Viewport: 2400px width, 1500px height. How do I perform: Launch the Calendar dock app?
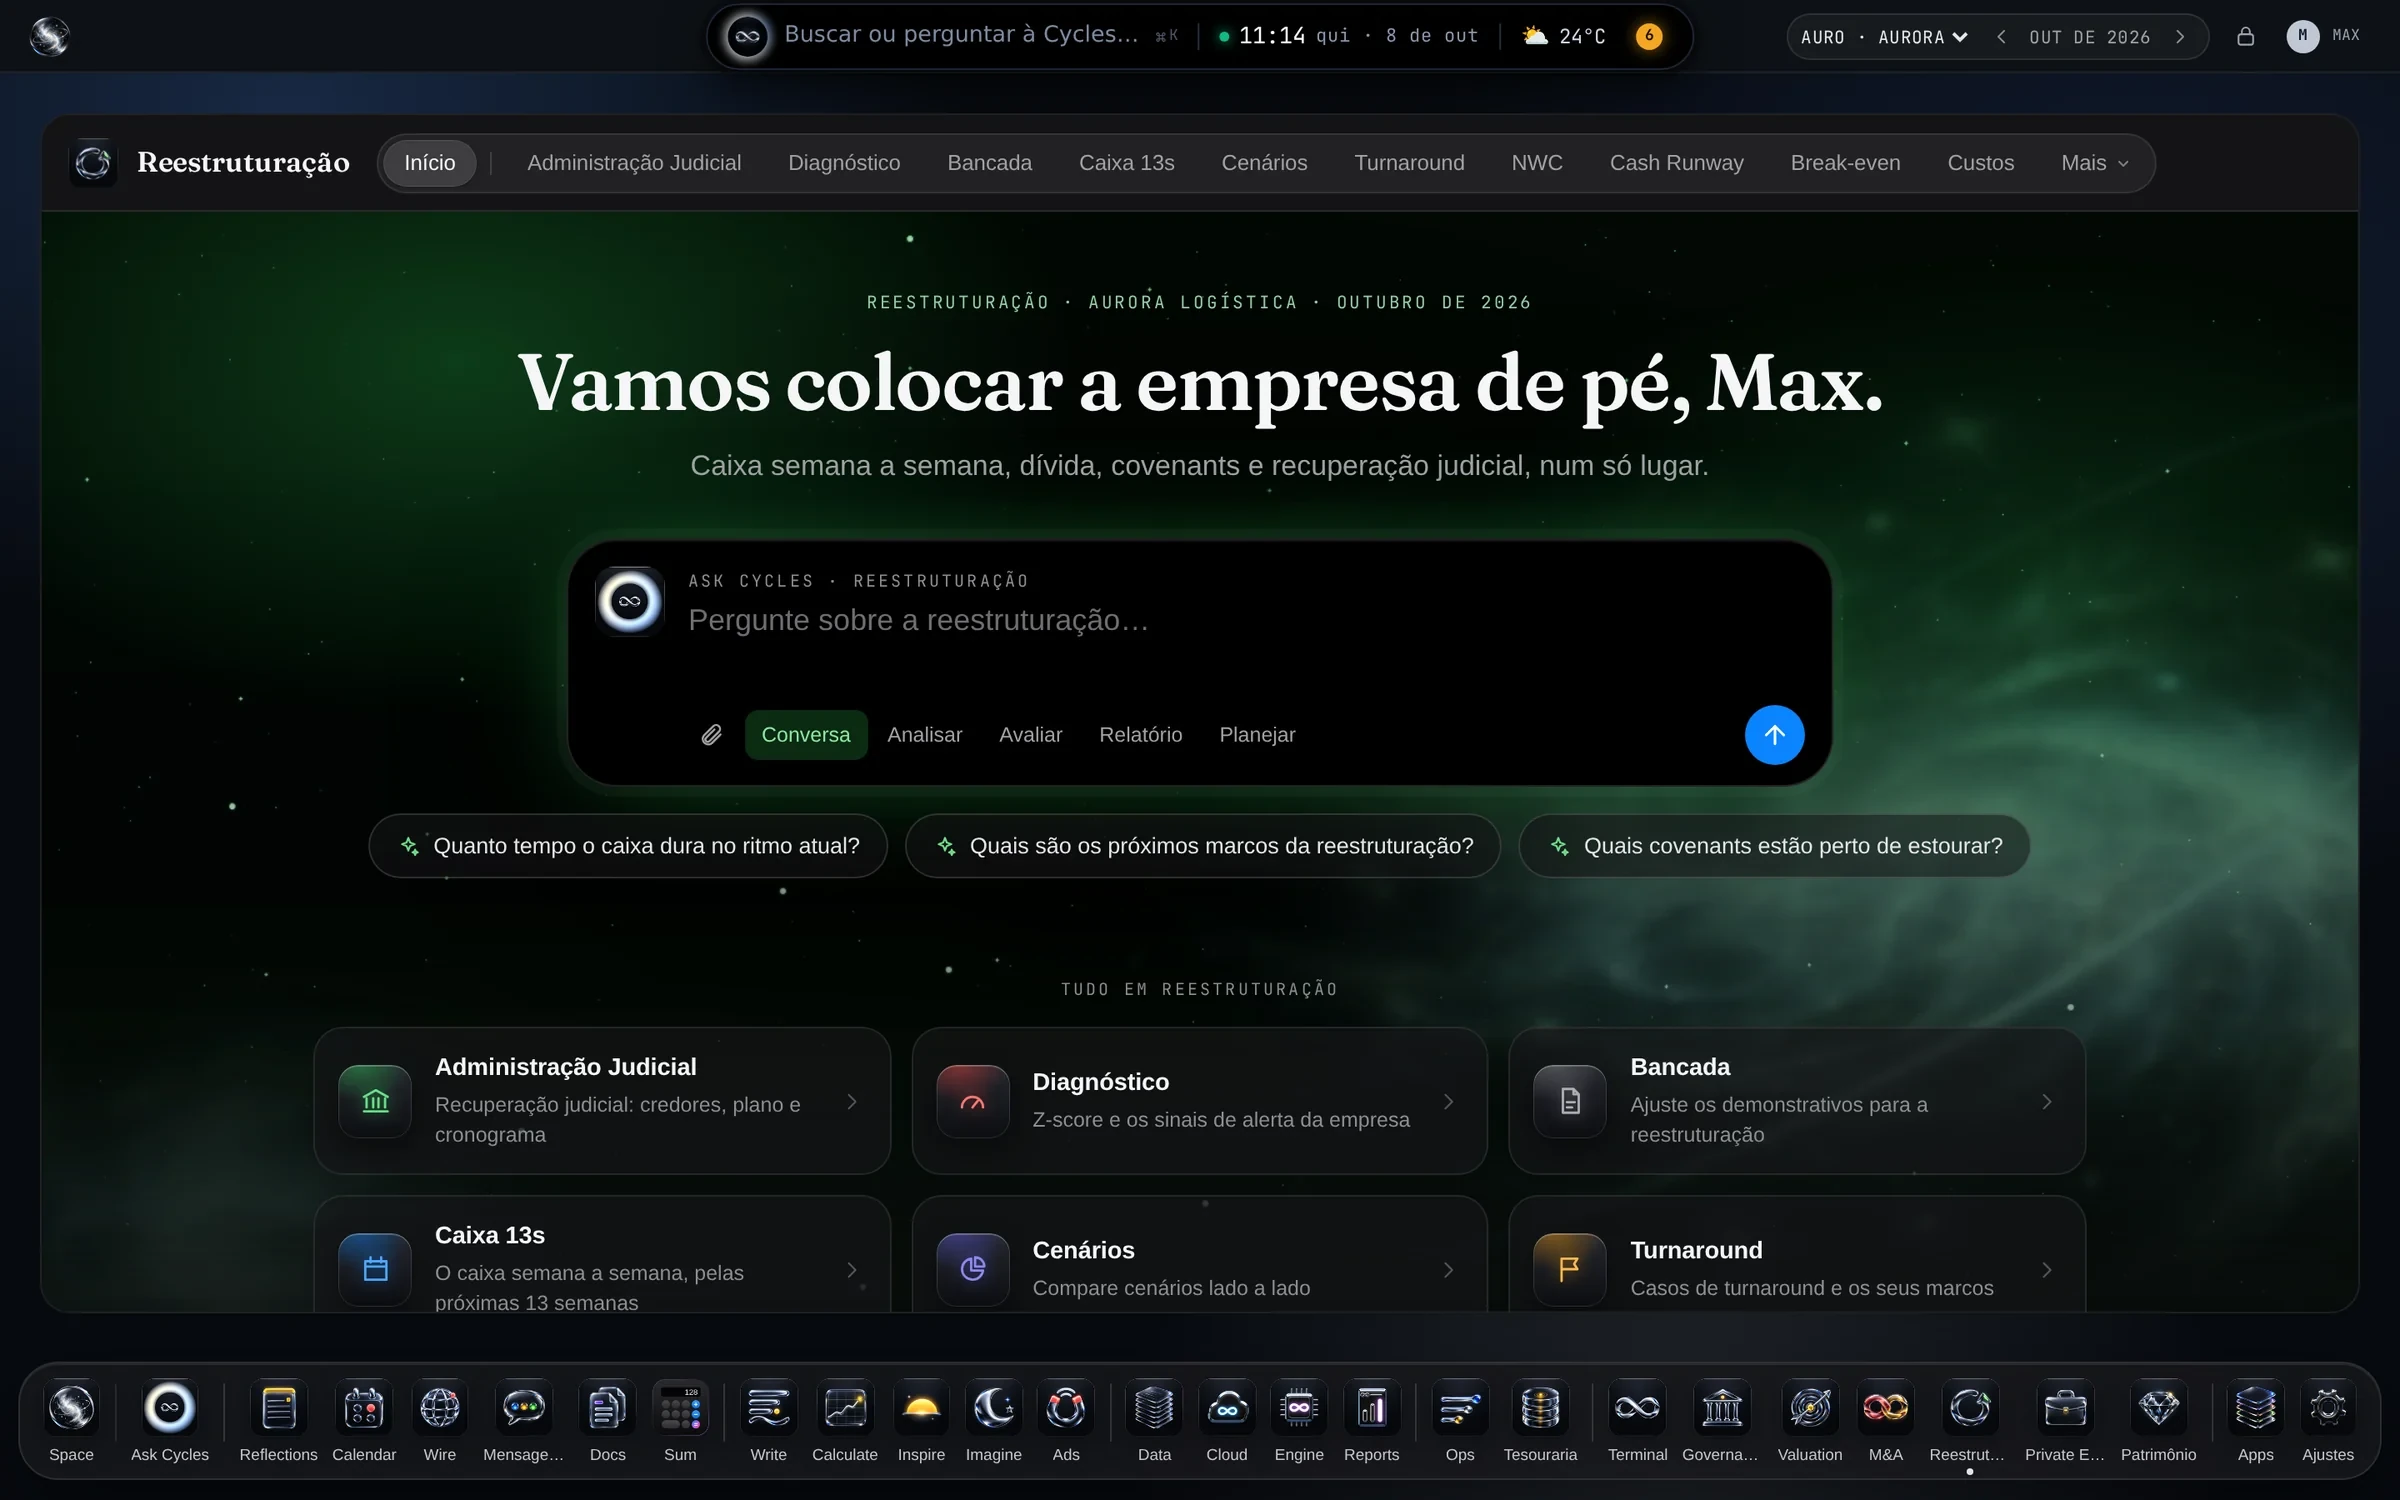click(x=364, y=1408)
